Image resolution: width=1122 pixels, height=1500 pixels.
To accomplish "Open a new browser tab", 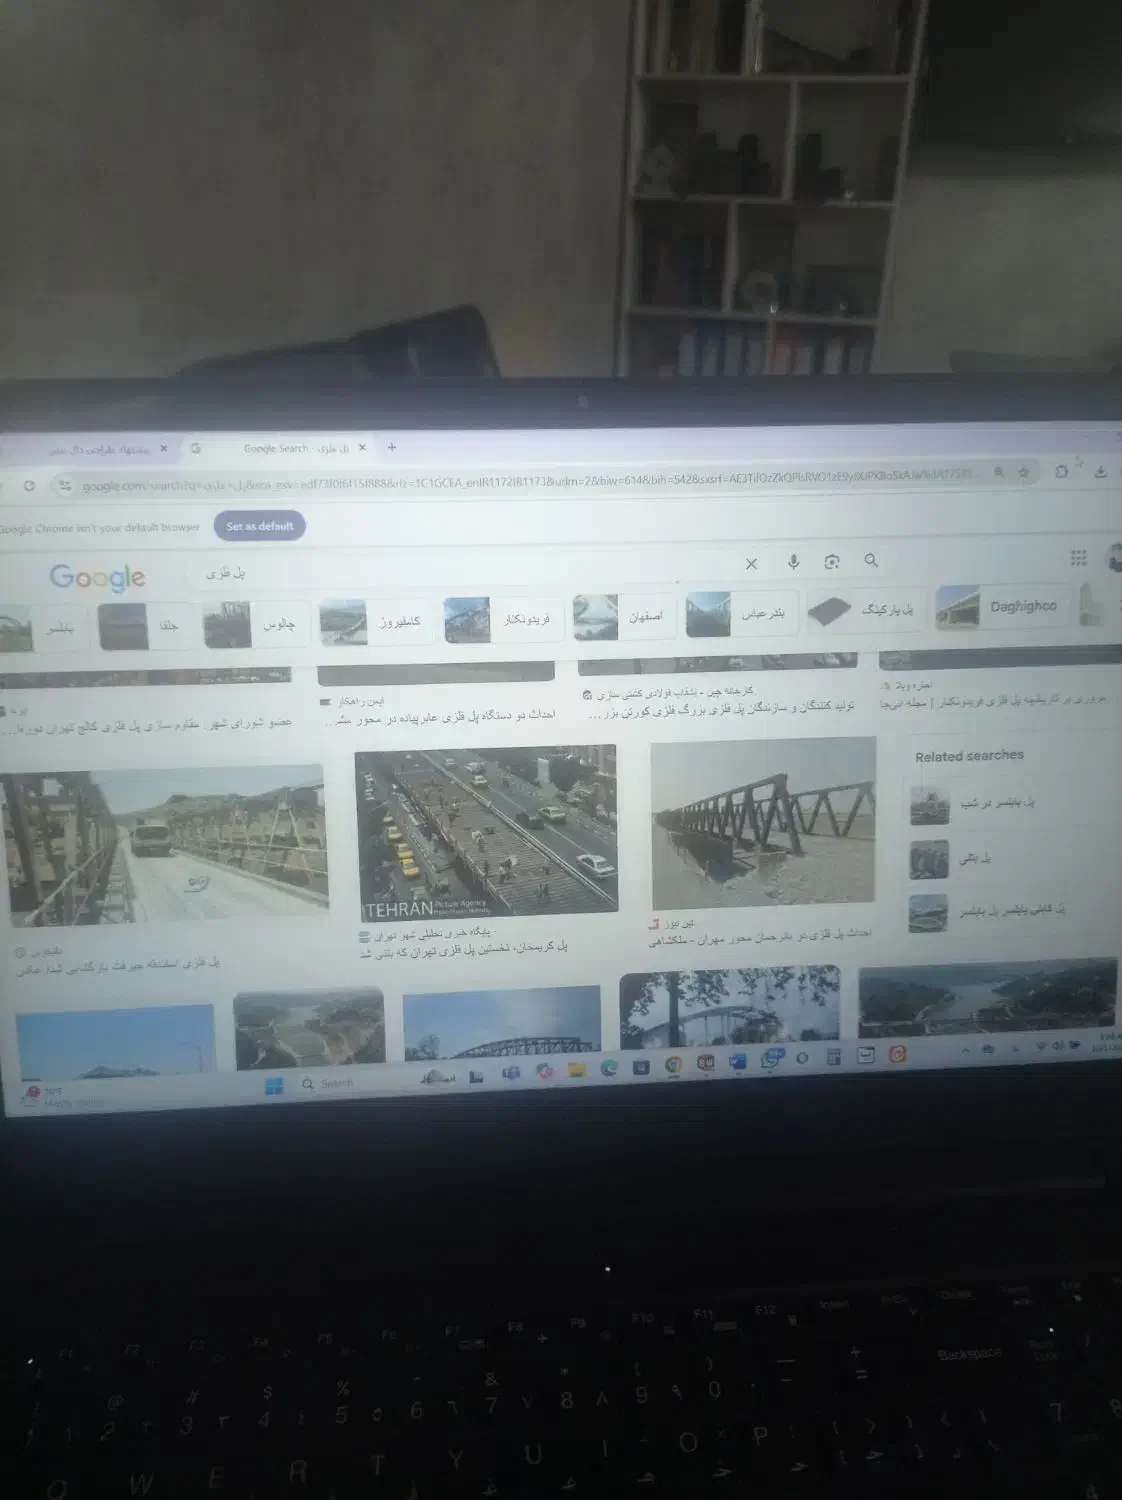I will click(392, 447).
